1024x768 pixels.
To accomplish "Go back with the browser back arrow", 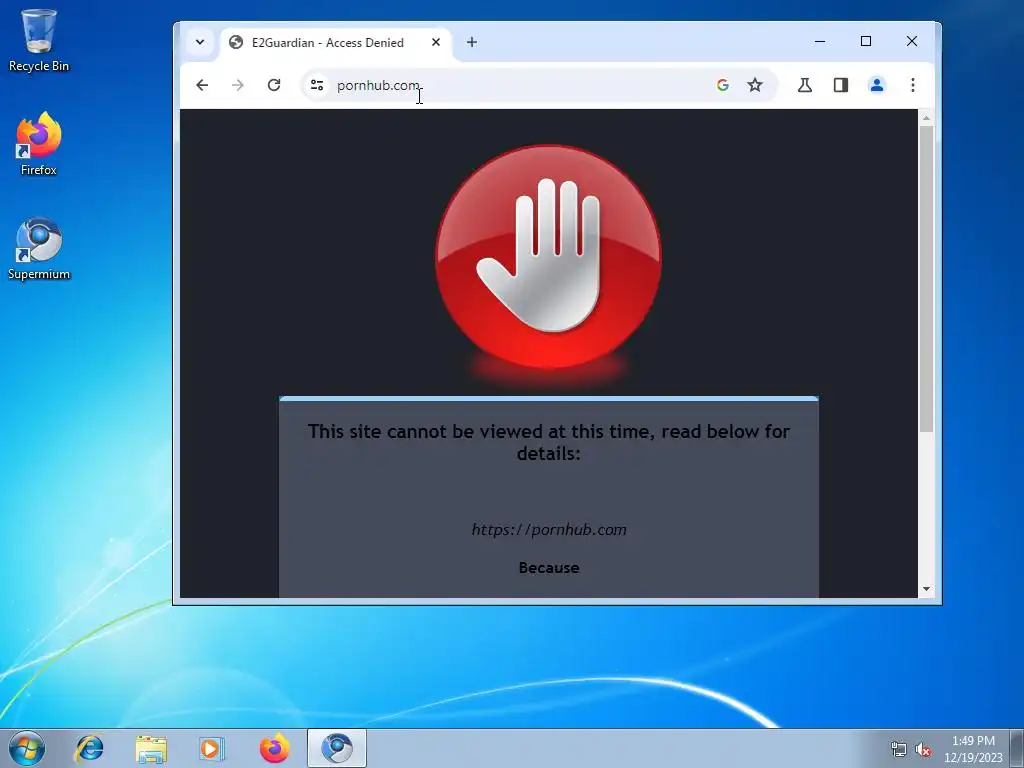I will coord(202,85).
